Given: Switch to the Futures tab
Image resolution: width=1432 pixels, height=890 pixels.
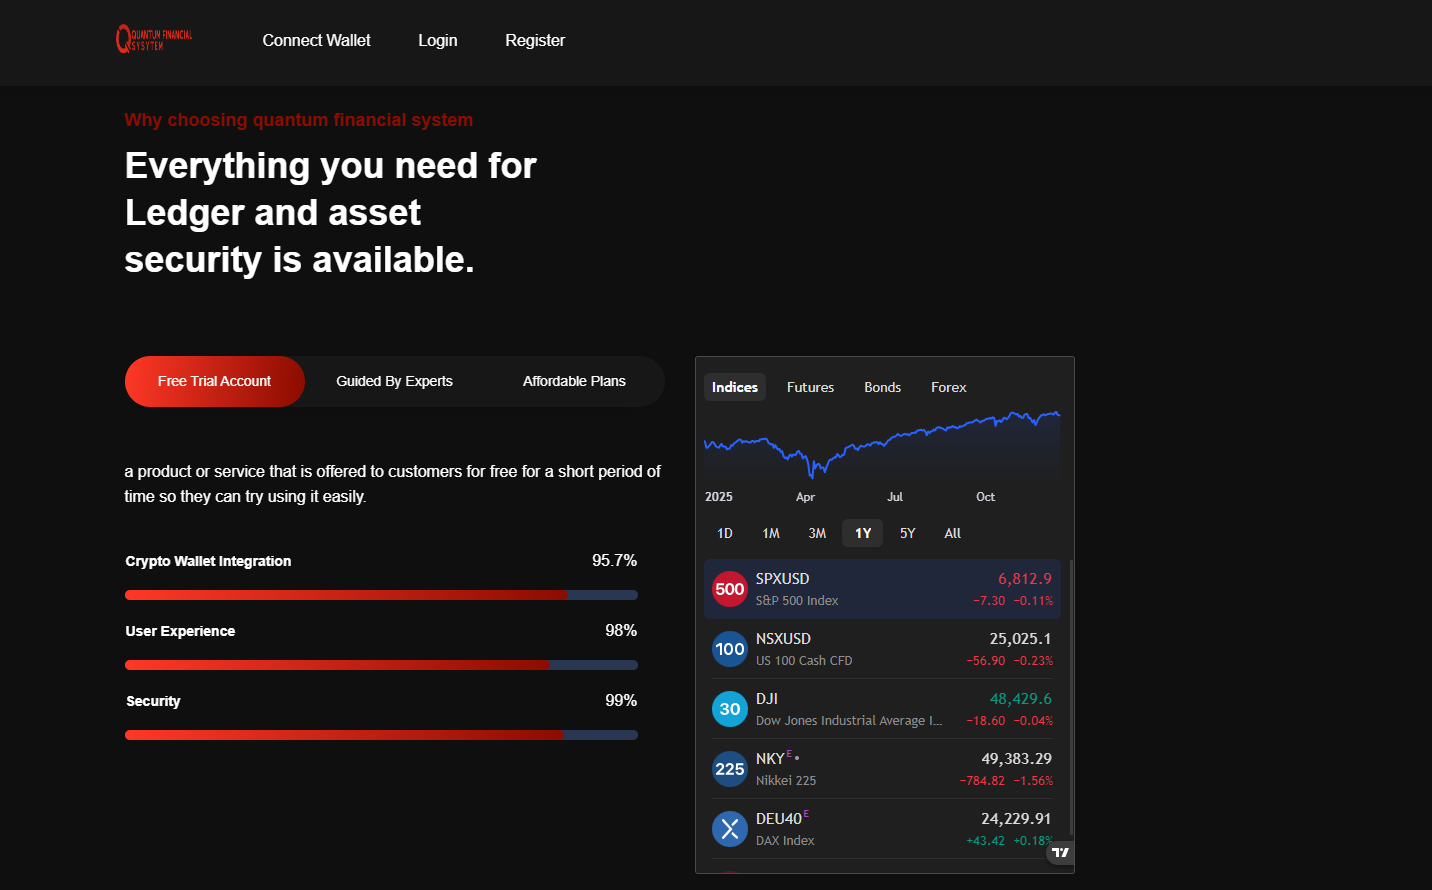Looking at the screenshot, I should [810, 387].
